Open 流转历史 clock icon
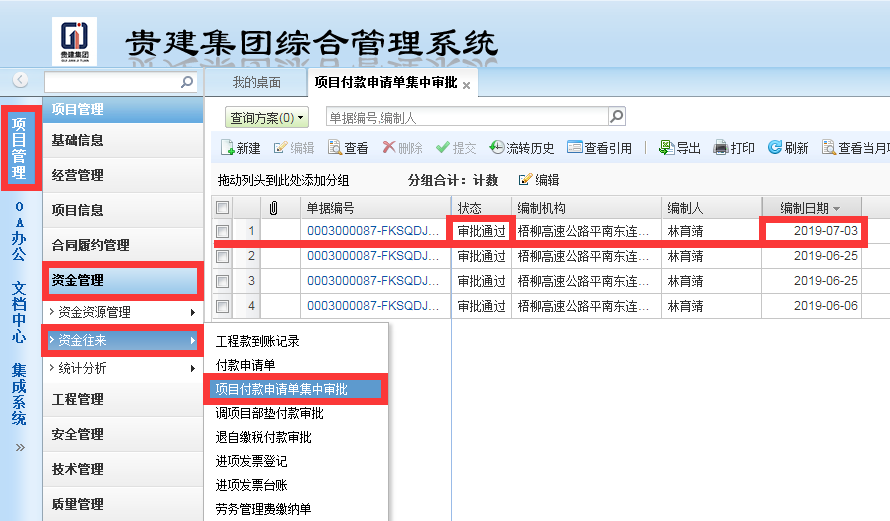 click(497, 148)
